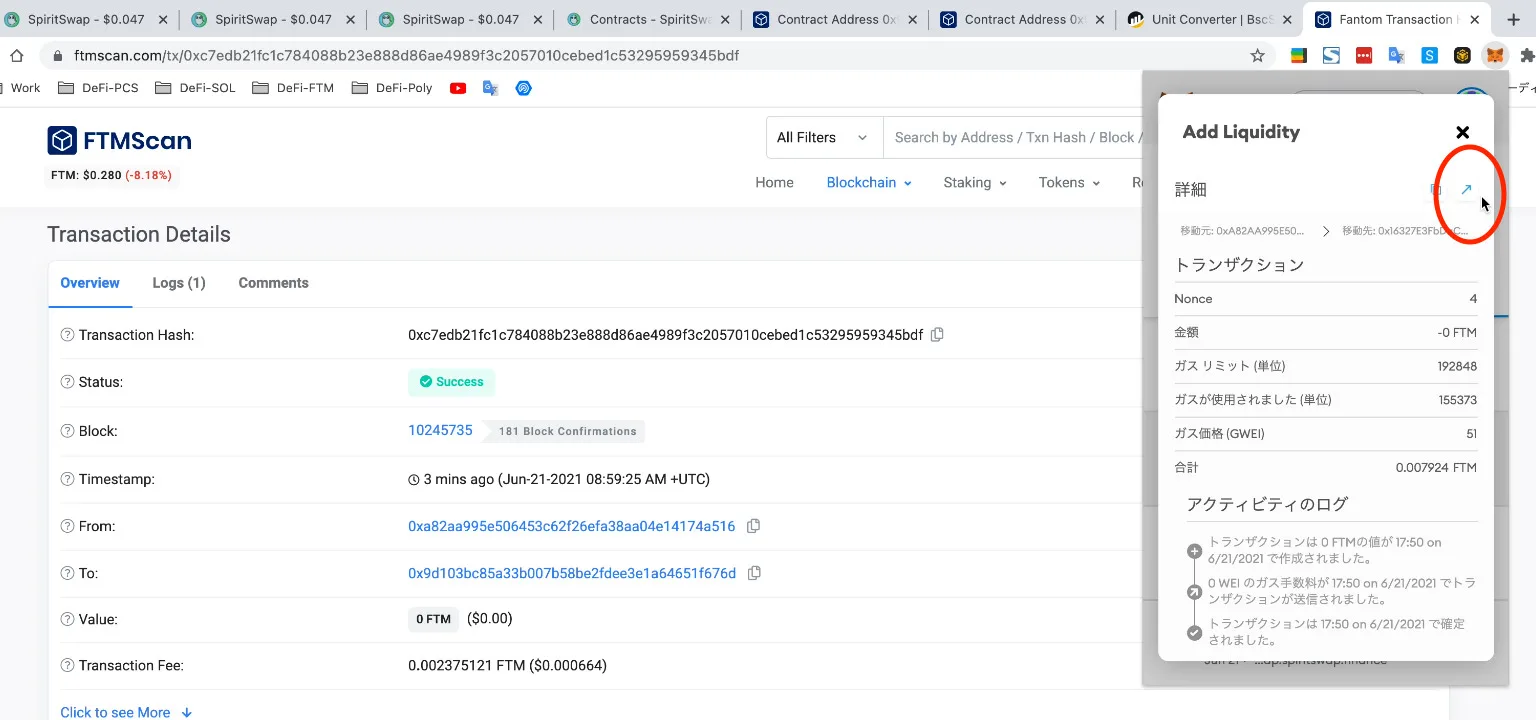This screenshot has height=720, width=1536.
Task: Open the DeFi-FTM bookmarks folder
Action: coord(293,88)
